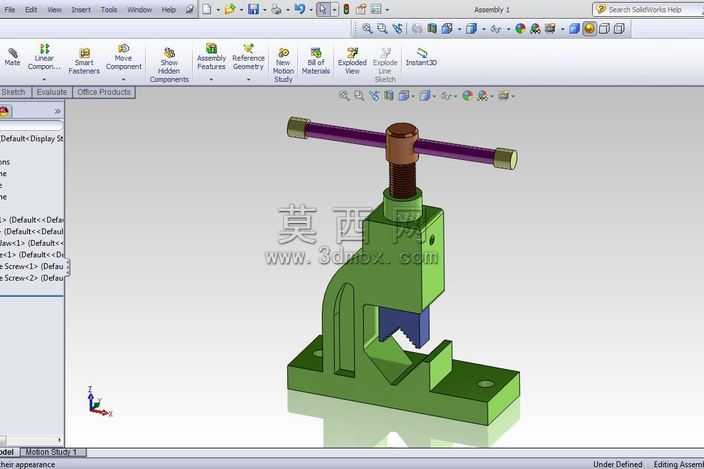Viewport: 704px width, 469px height.
Task: Open the Window menu
Action: click(139, 9)
